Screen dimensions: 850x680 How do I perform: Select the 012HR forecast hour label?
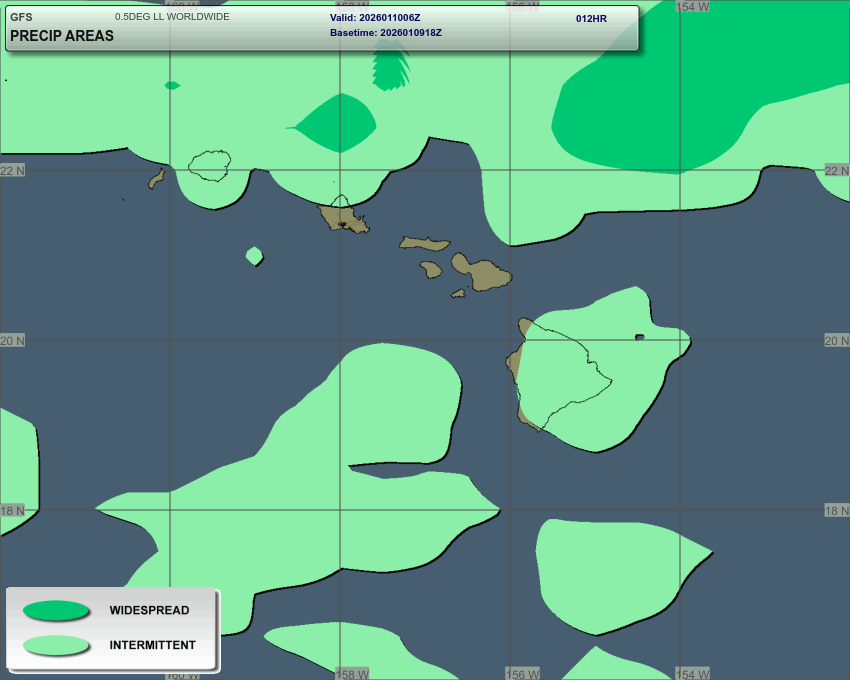click(591, 18)
